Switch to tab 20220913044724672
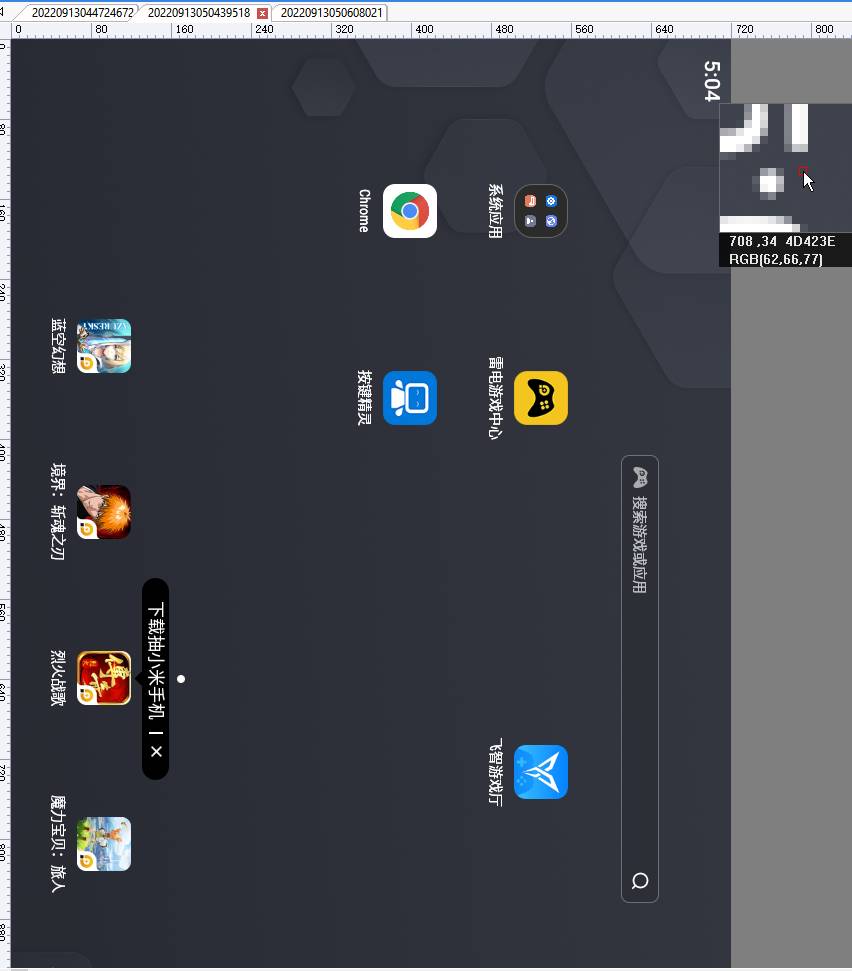 (x=82, y=13)
